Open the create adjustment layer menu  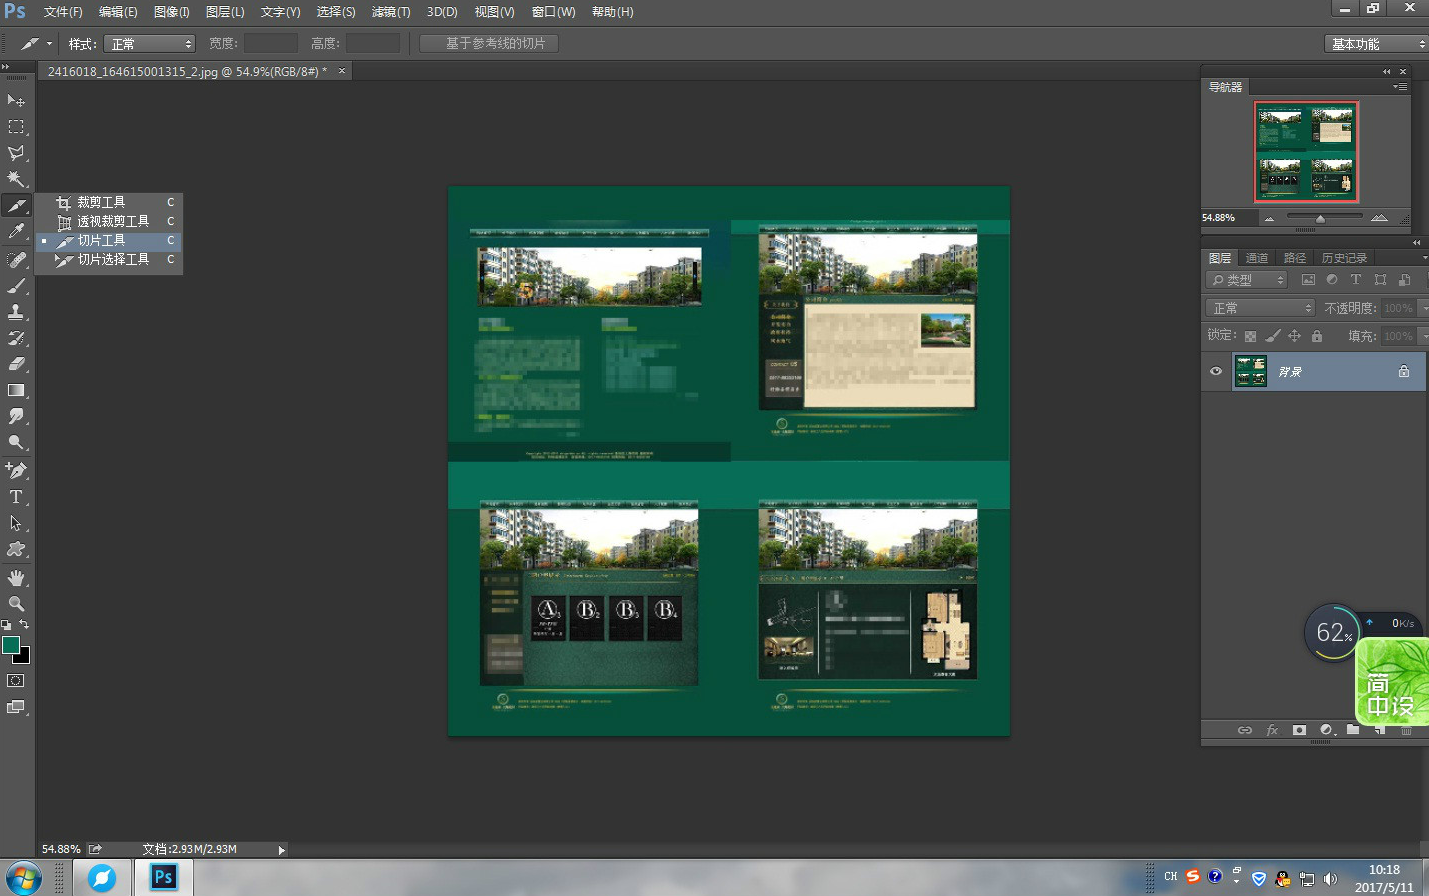(1326, 730)
